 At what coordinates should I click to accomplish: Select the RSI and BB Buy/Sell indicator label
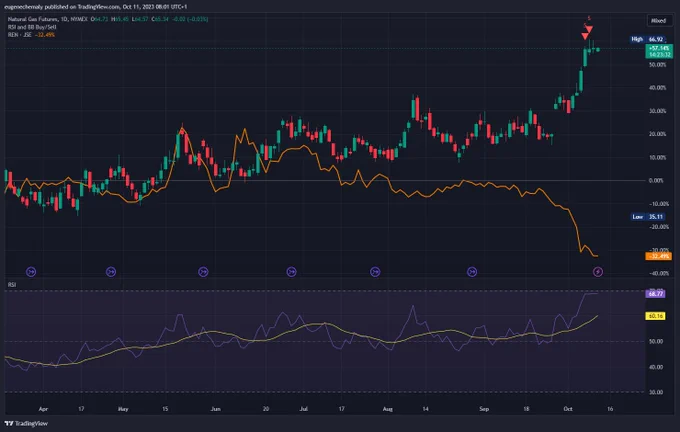point(32,27)
